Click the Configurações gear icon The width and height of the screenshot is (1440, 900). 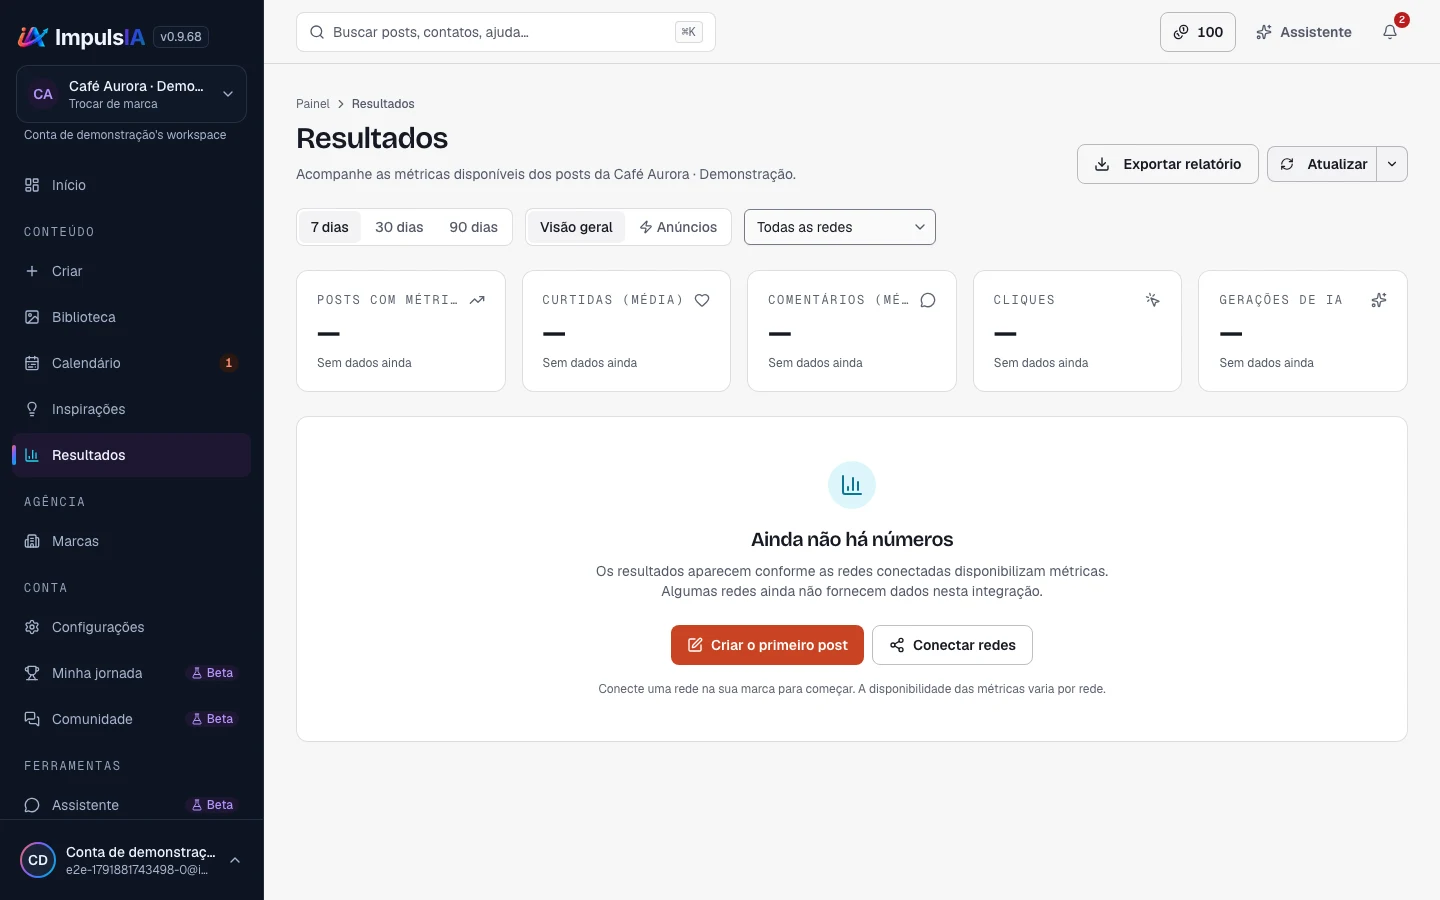coord(32,627)
